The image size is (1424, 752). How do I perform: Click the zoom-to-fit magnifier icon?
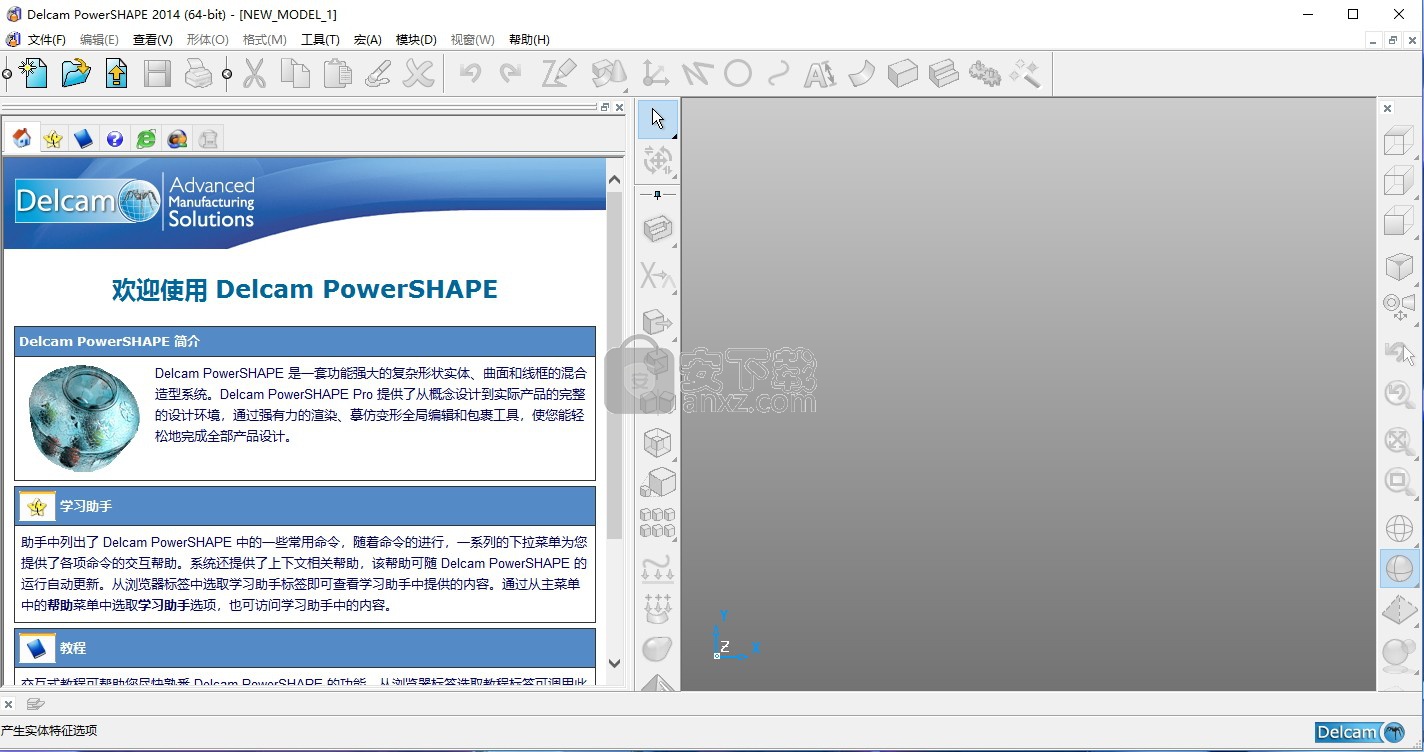click(x=1398, y=440)
